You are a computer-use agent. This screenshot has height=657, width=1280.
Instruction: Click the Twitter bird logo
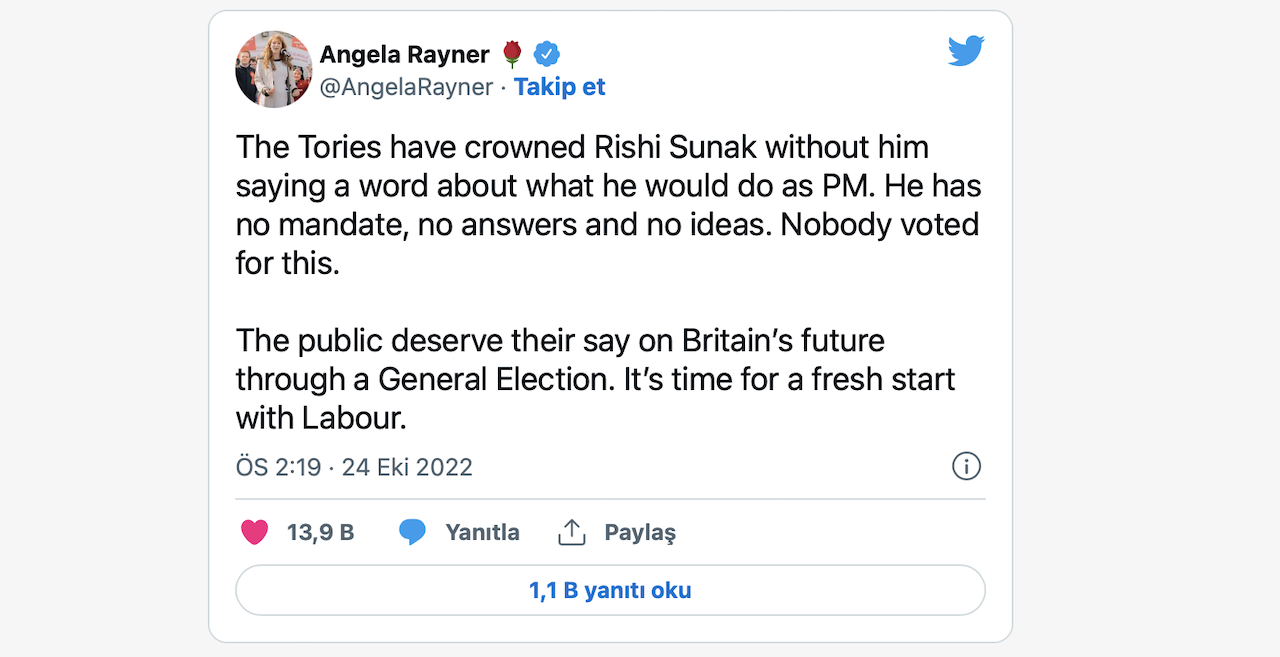965,50
